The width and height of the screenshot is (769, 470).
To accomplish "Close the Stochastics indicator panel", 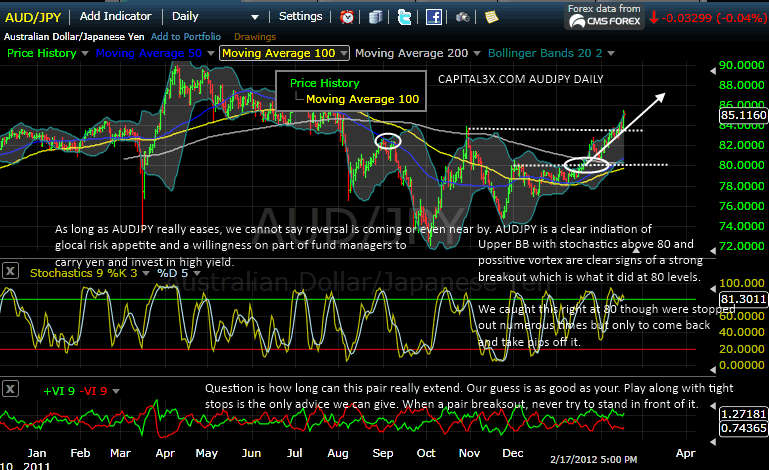I will (x=9, y=271).
